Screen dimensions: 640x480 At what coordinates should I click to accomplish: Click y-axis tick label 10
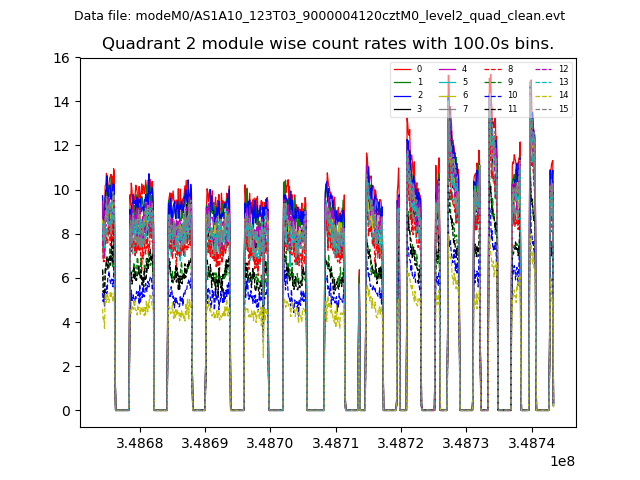point(62,190)
